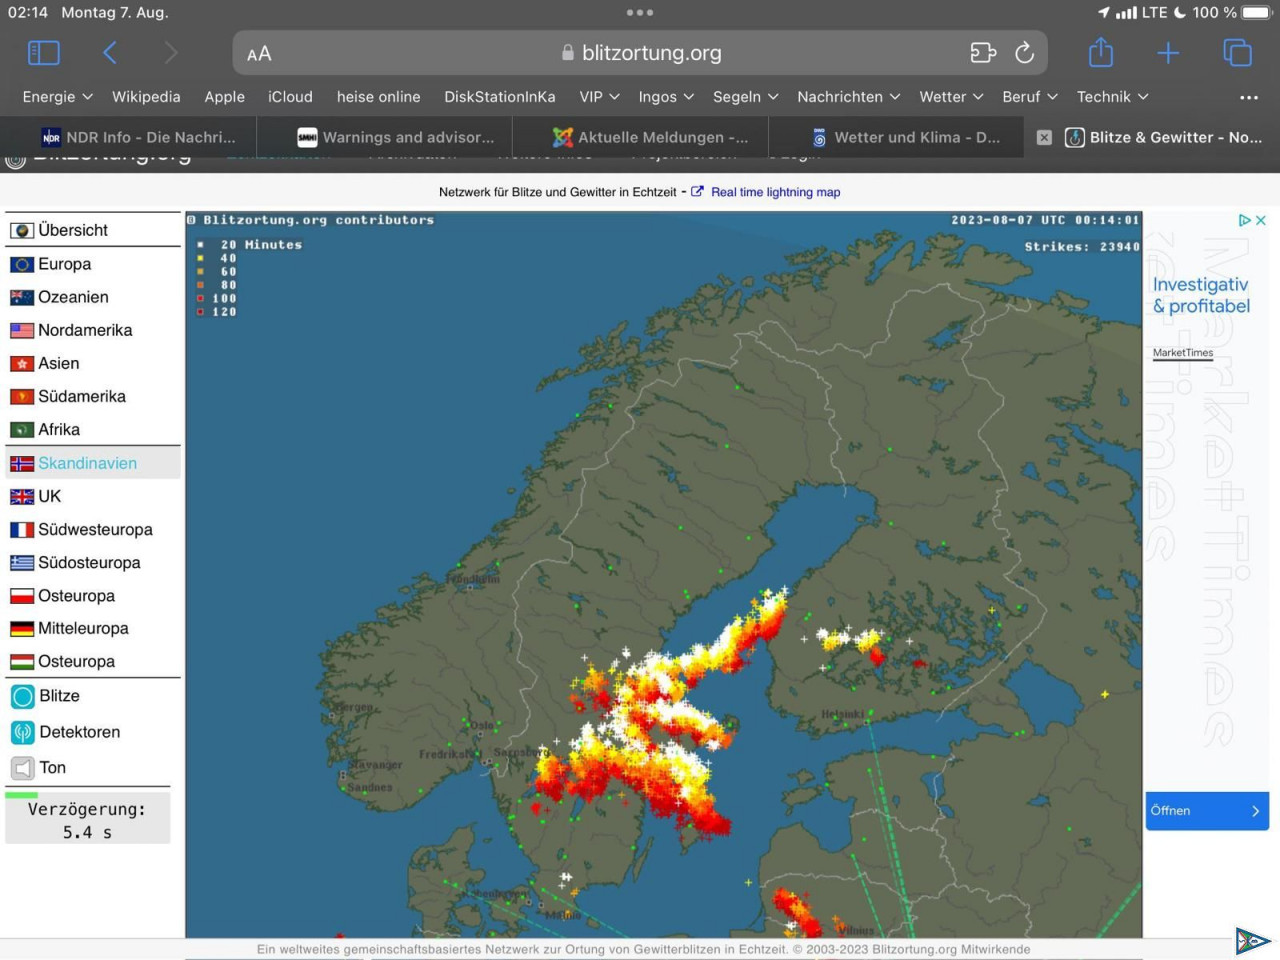Open the Detektoren map layer
The width and height of the screenshot is (1280, 960).
coord(79,732)
